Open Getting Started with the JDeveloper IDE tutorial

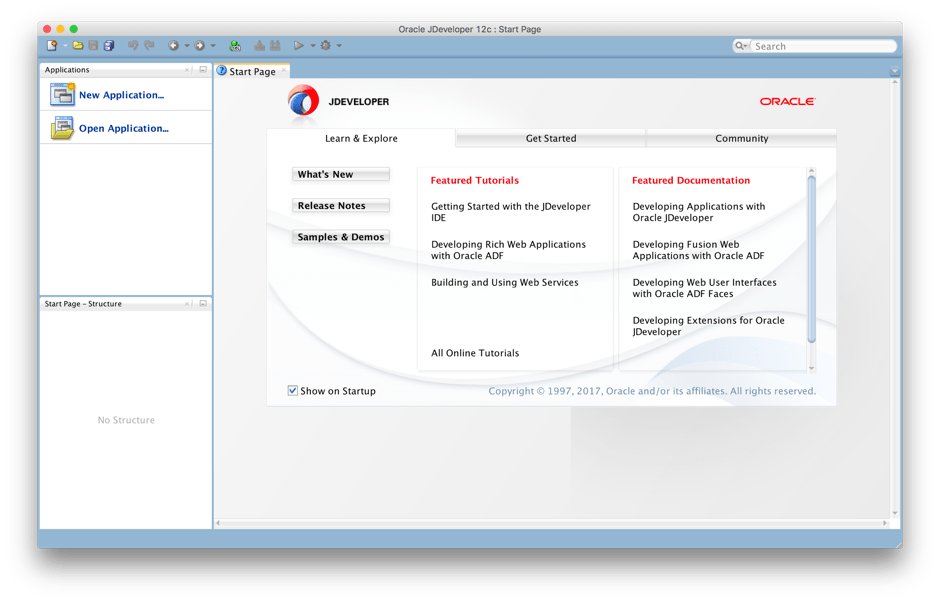point(511,212)
